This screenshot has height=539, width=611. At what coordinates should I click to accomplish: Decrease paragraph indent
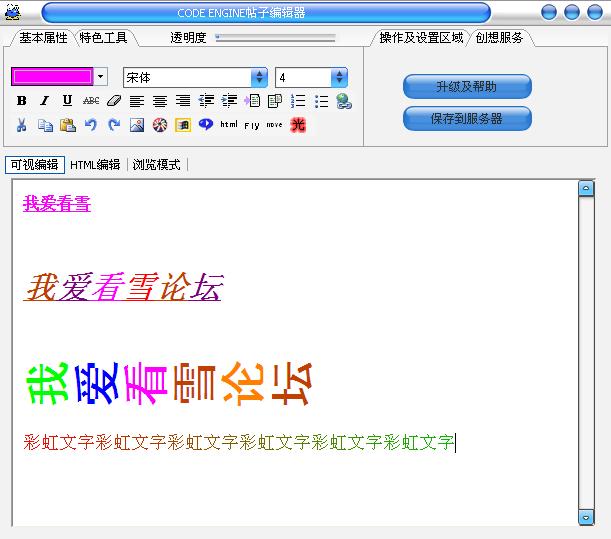(x=206, y=101)
